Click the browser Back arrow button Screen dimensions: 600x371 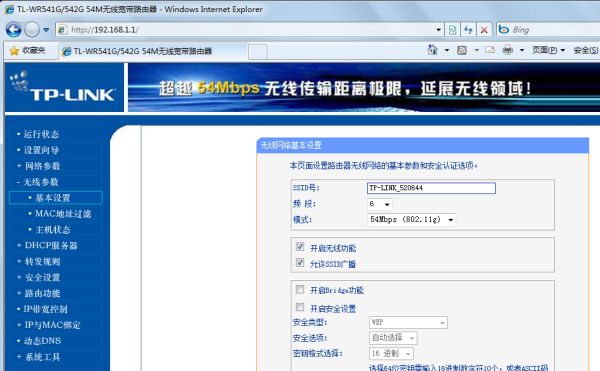[13, 29]
